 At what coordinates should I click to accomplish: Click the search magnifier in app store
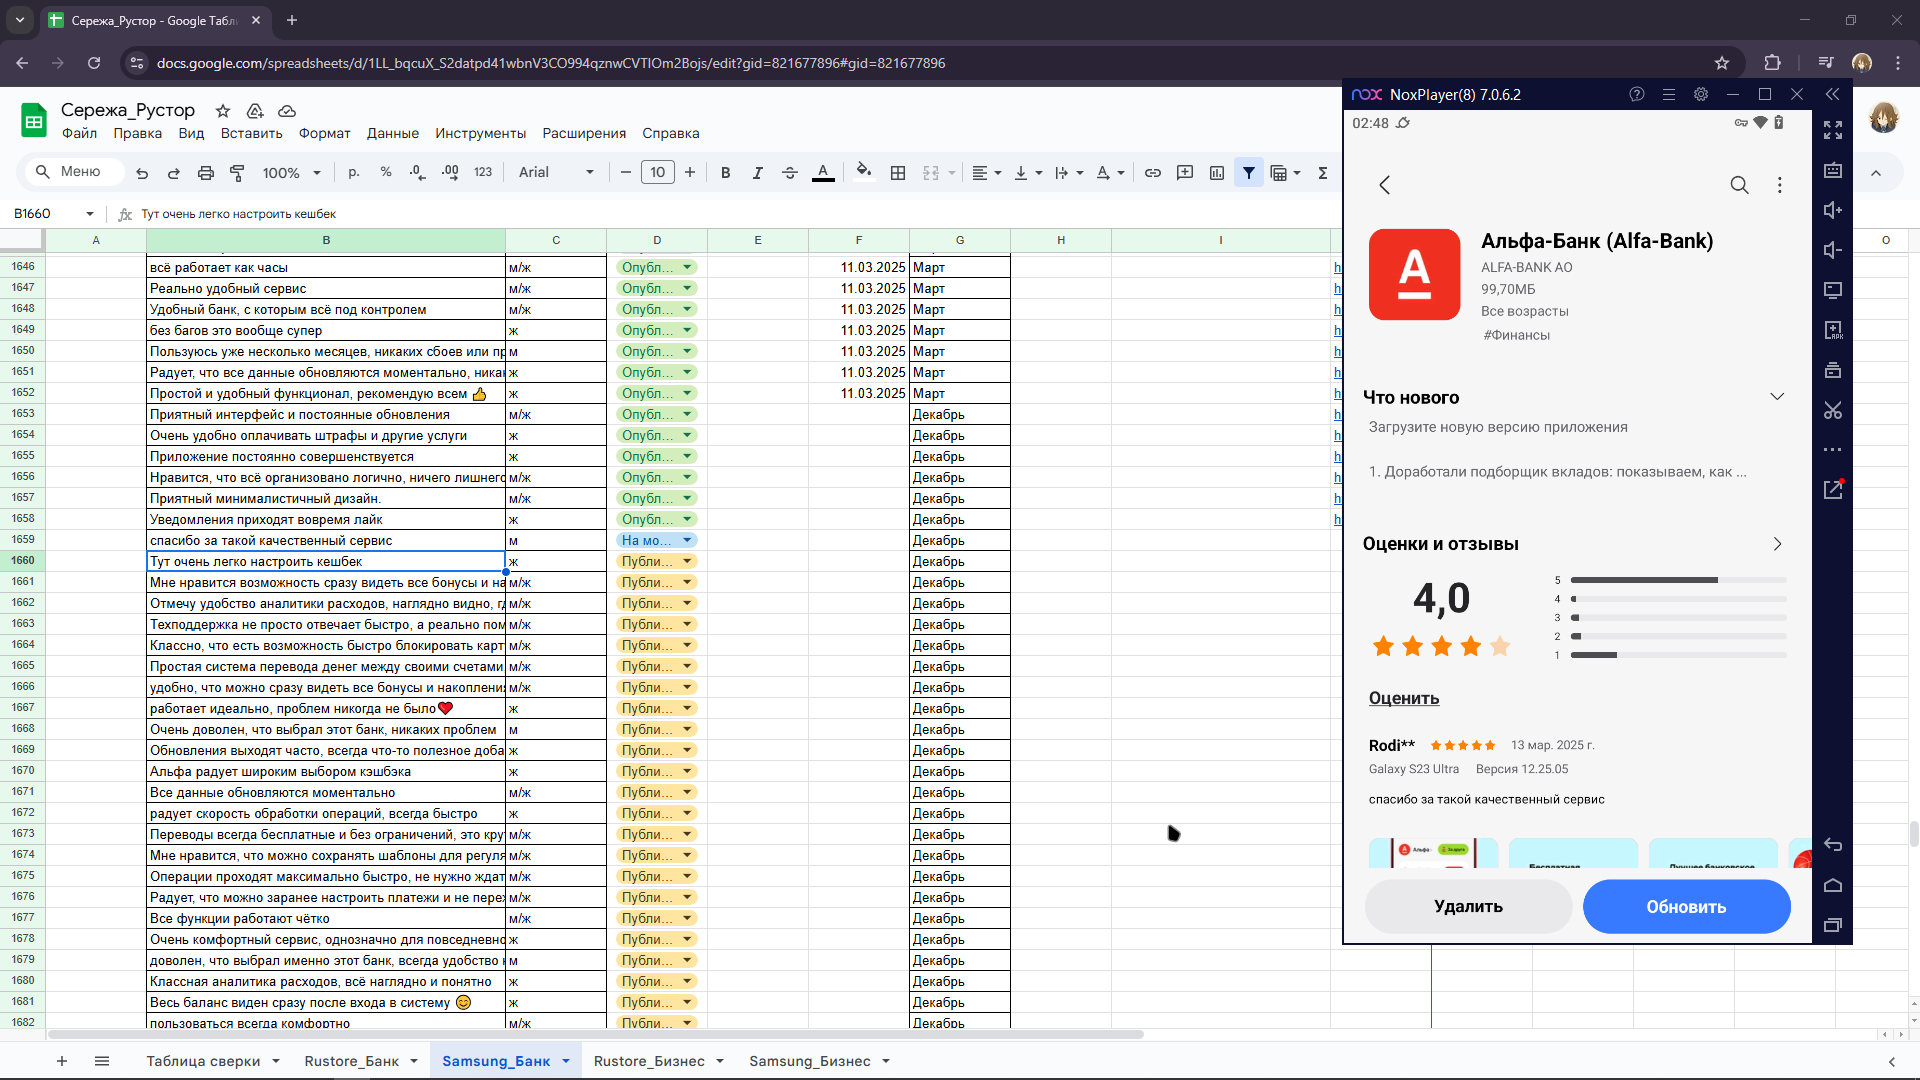click(1739, 185)
